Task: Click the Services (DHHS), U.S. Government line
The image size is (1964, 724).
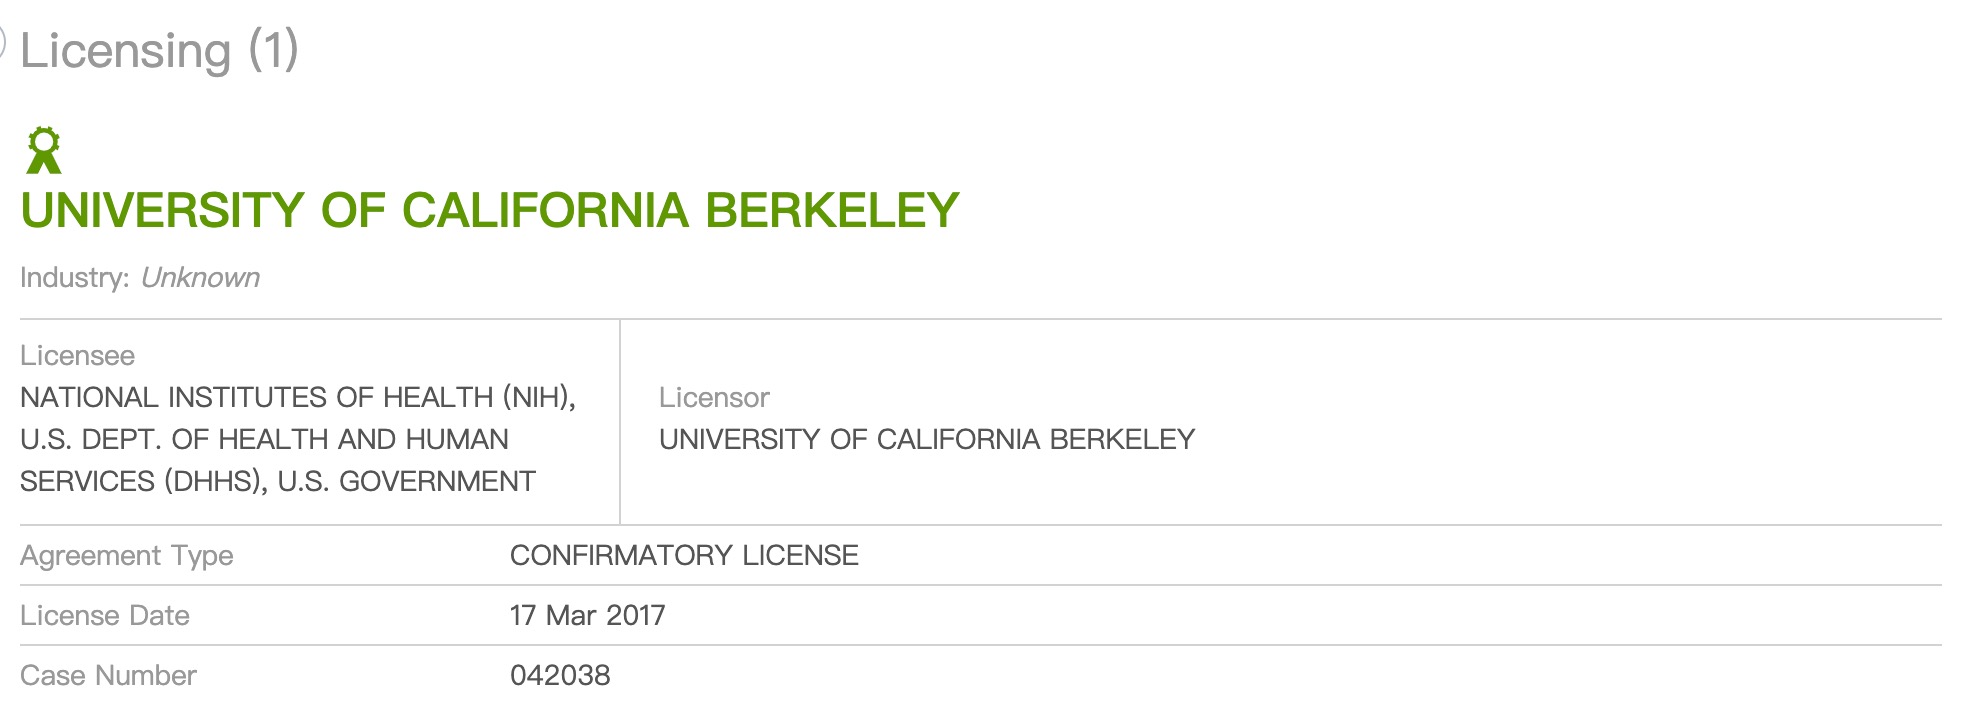Action: (x=277, y=482)
